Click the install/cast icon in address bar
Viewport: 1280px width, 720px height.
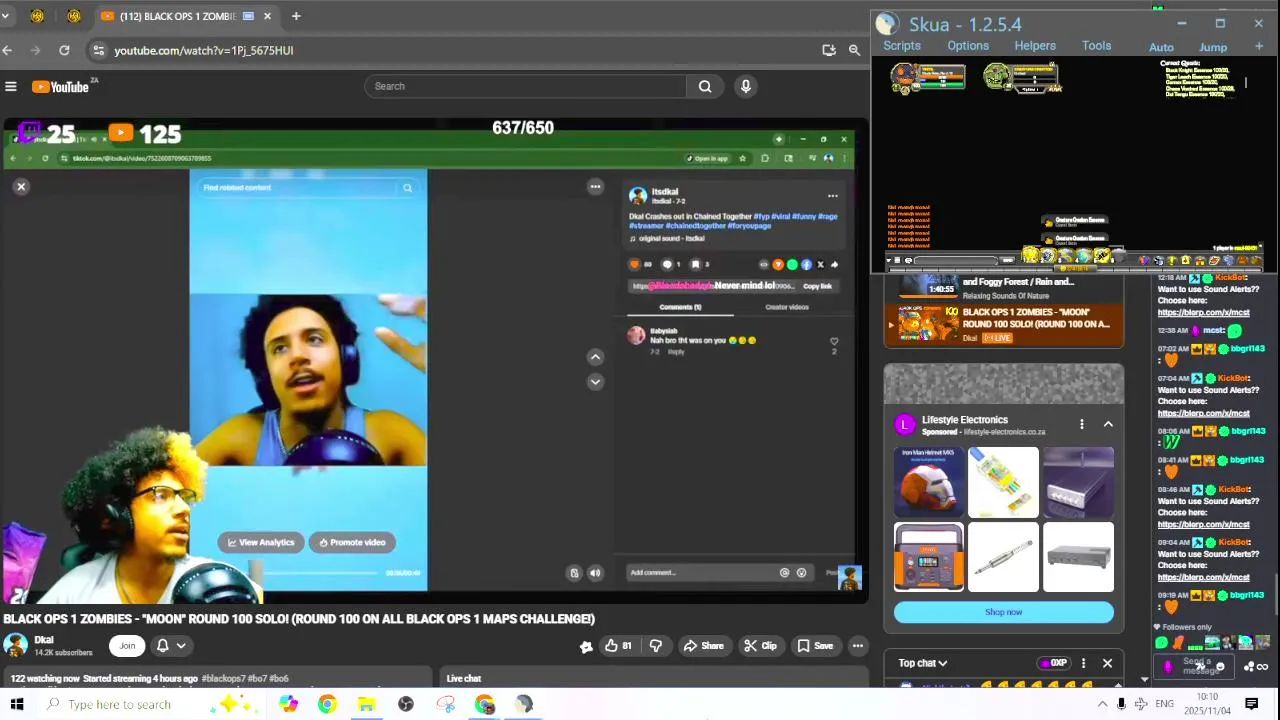(829, 50)
